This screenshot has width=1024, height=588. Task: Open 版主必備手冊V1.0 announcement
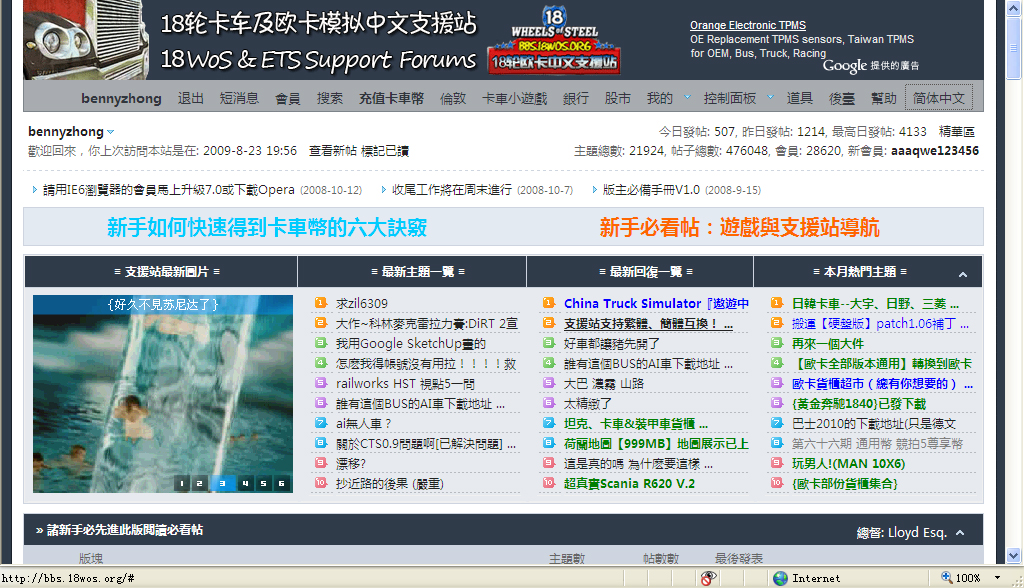pos(651,189)
